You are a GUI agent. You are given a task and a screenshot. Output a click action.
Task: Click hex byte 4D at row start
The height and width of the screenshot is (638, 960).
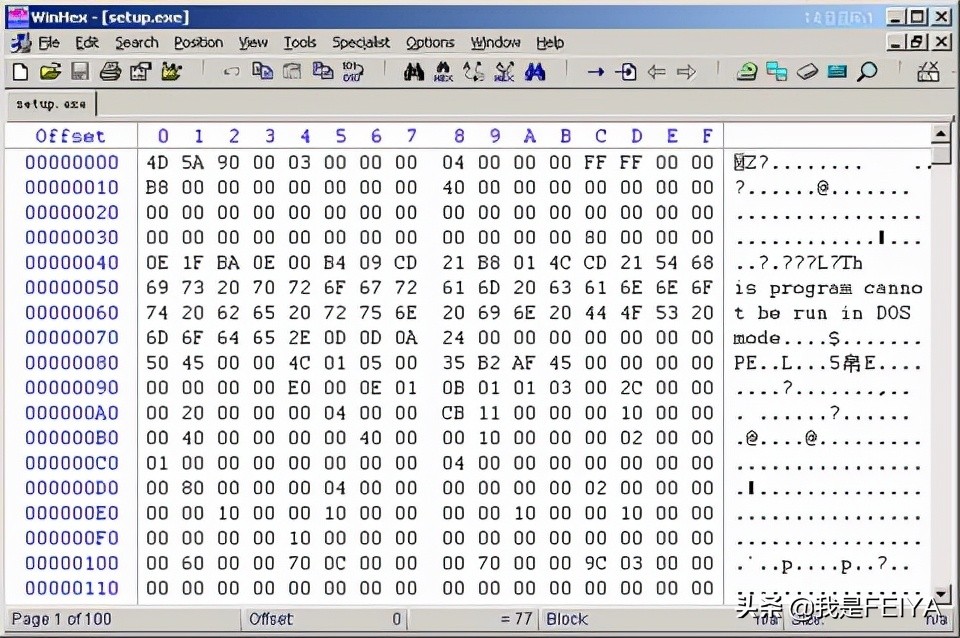157,162
